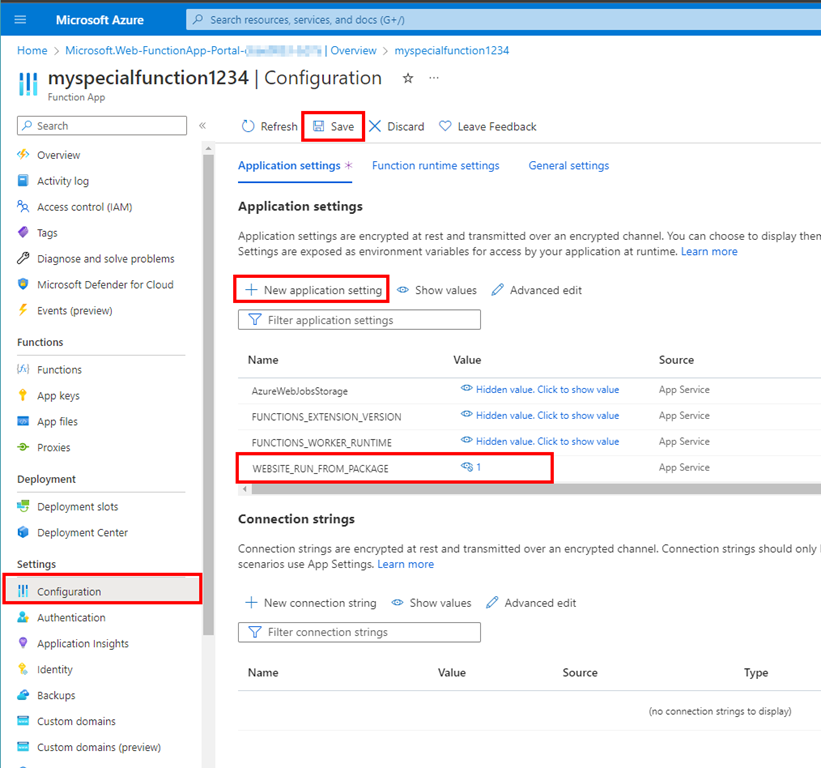The height and width of the screenshot is (768, 821).
Task: Open the ellipsis more options menu
Action: [434, 78]
